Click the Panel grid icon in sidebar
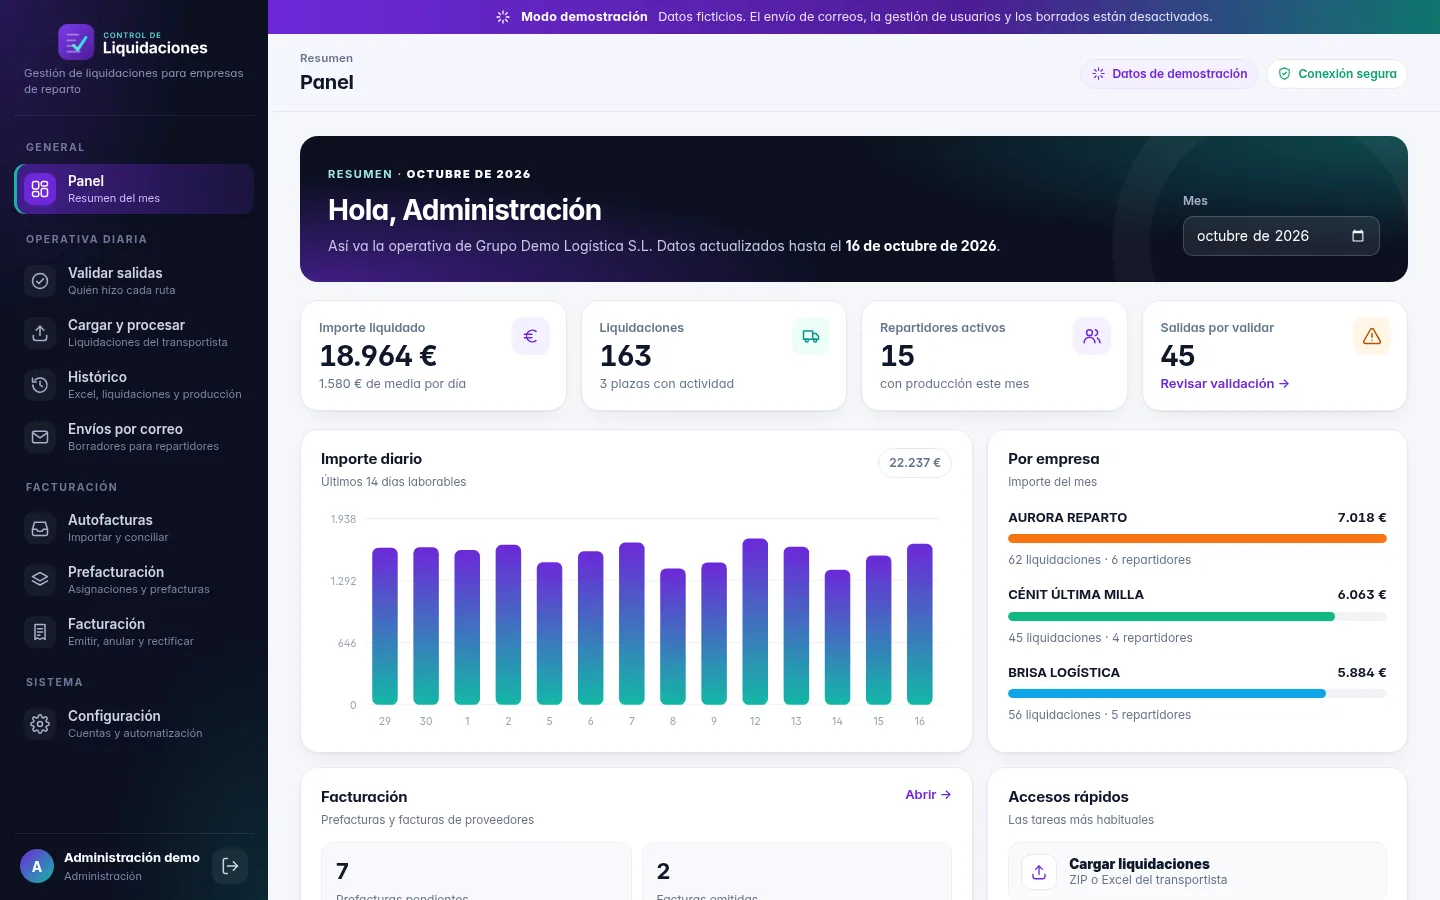The width and height of the screenshot is (1440, 900). (x=40, y=189)
